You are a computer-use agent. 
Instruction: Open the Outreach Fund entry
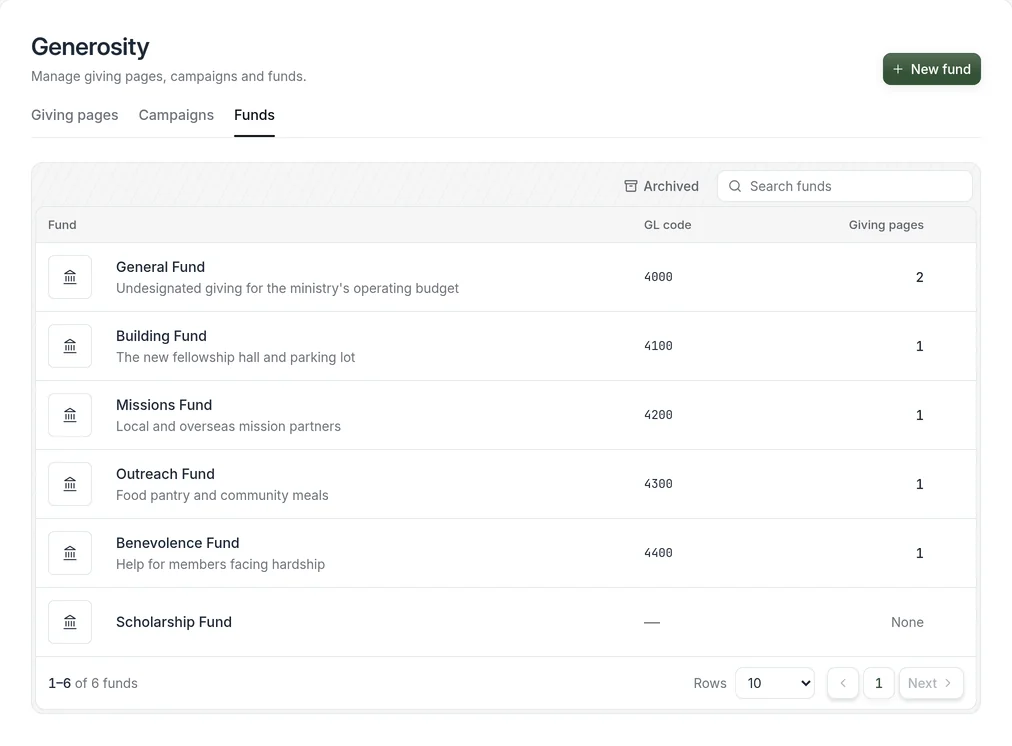(x=506, y=485)
